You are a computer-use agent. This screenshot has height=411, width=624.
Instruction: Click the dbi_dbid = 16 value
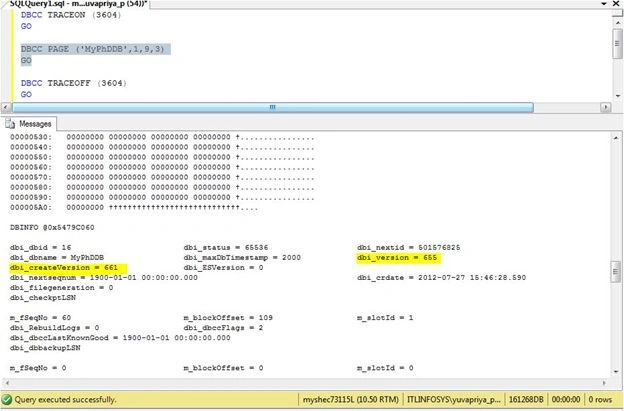[41, 247]
